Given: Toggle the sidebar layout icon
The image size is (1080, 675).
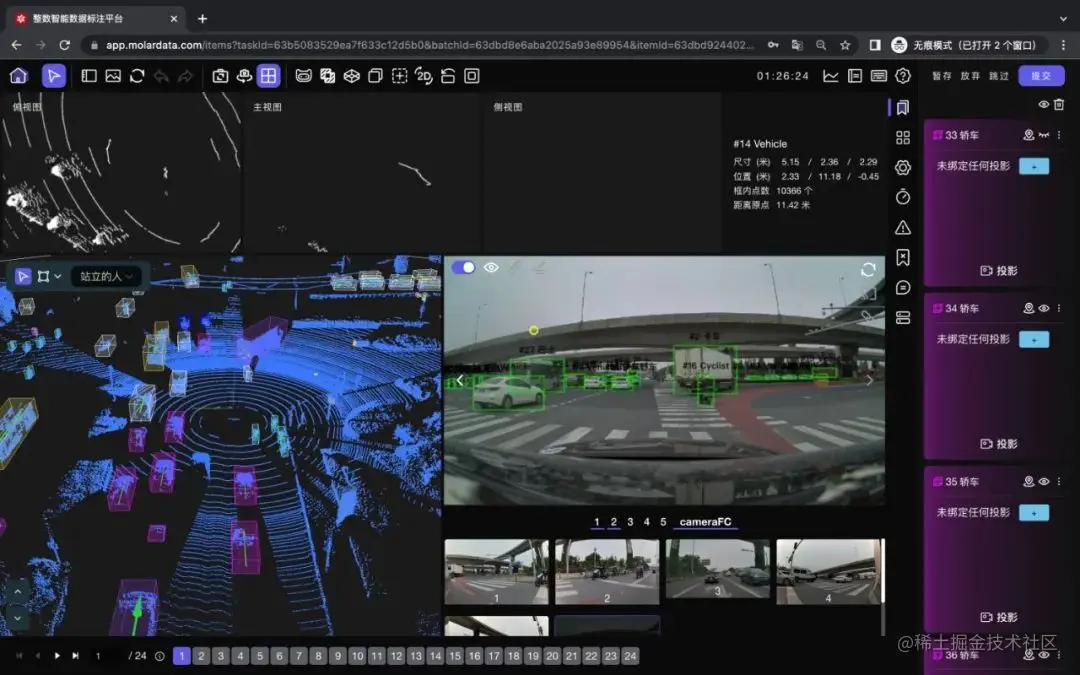Looking at the screenshot, I should click(89, 76).
